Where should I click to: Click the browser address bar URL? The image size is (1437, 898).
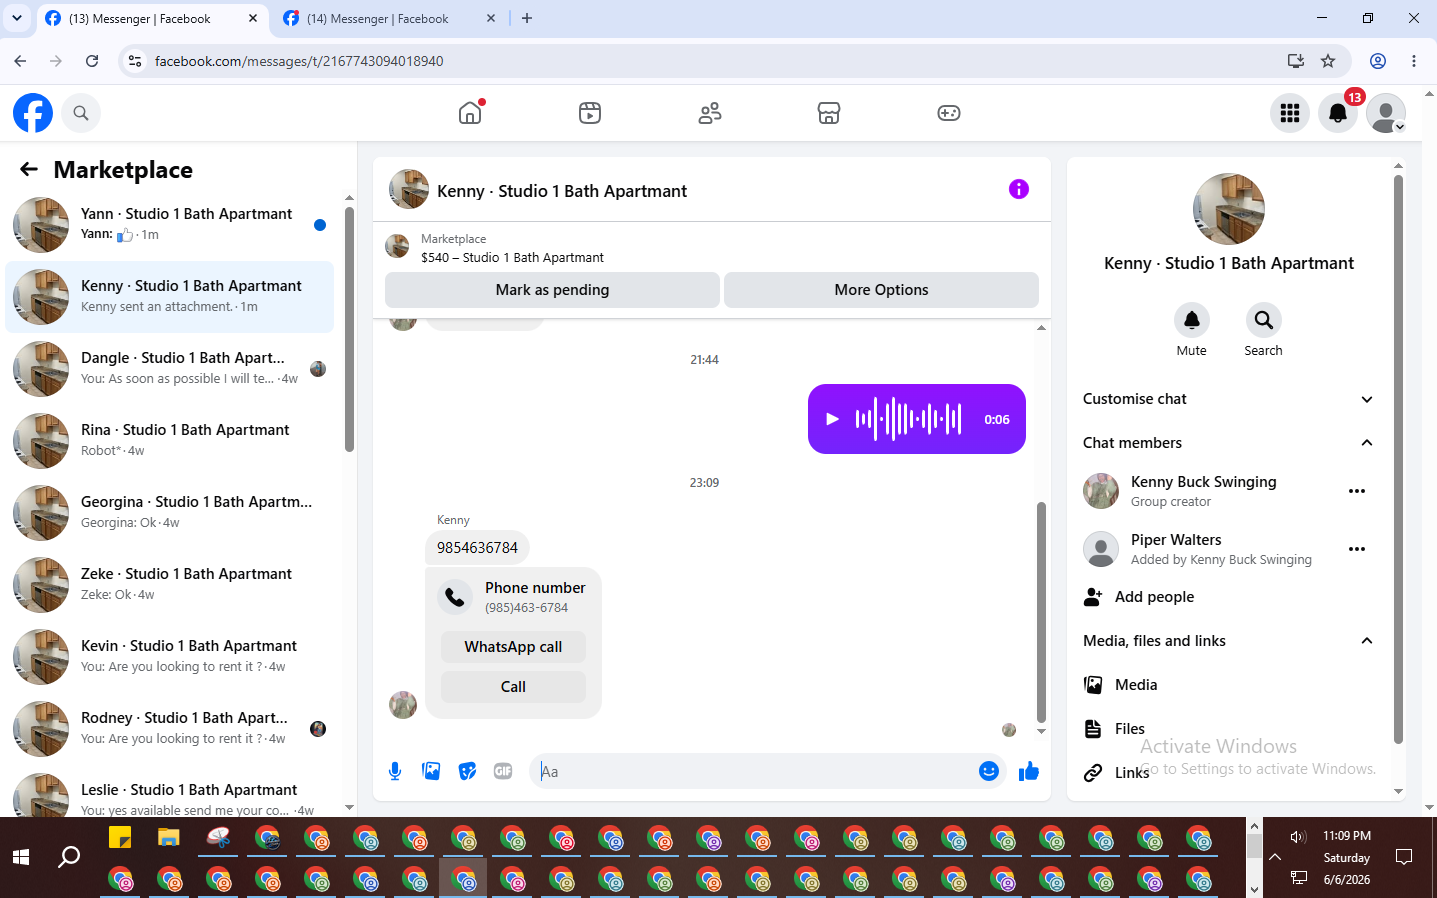pyautogui.click(x=299, y=61)
